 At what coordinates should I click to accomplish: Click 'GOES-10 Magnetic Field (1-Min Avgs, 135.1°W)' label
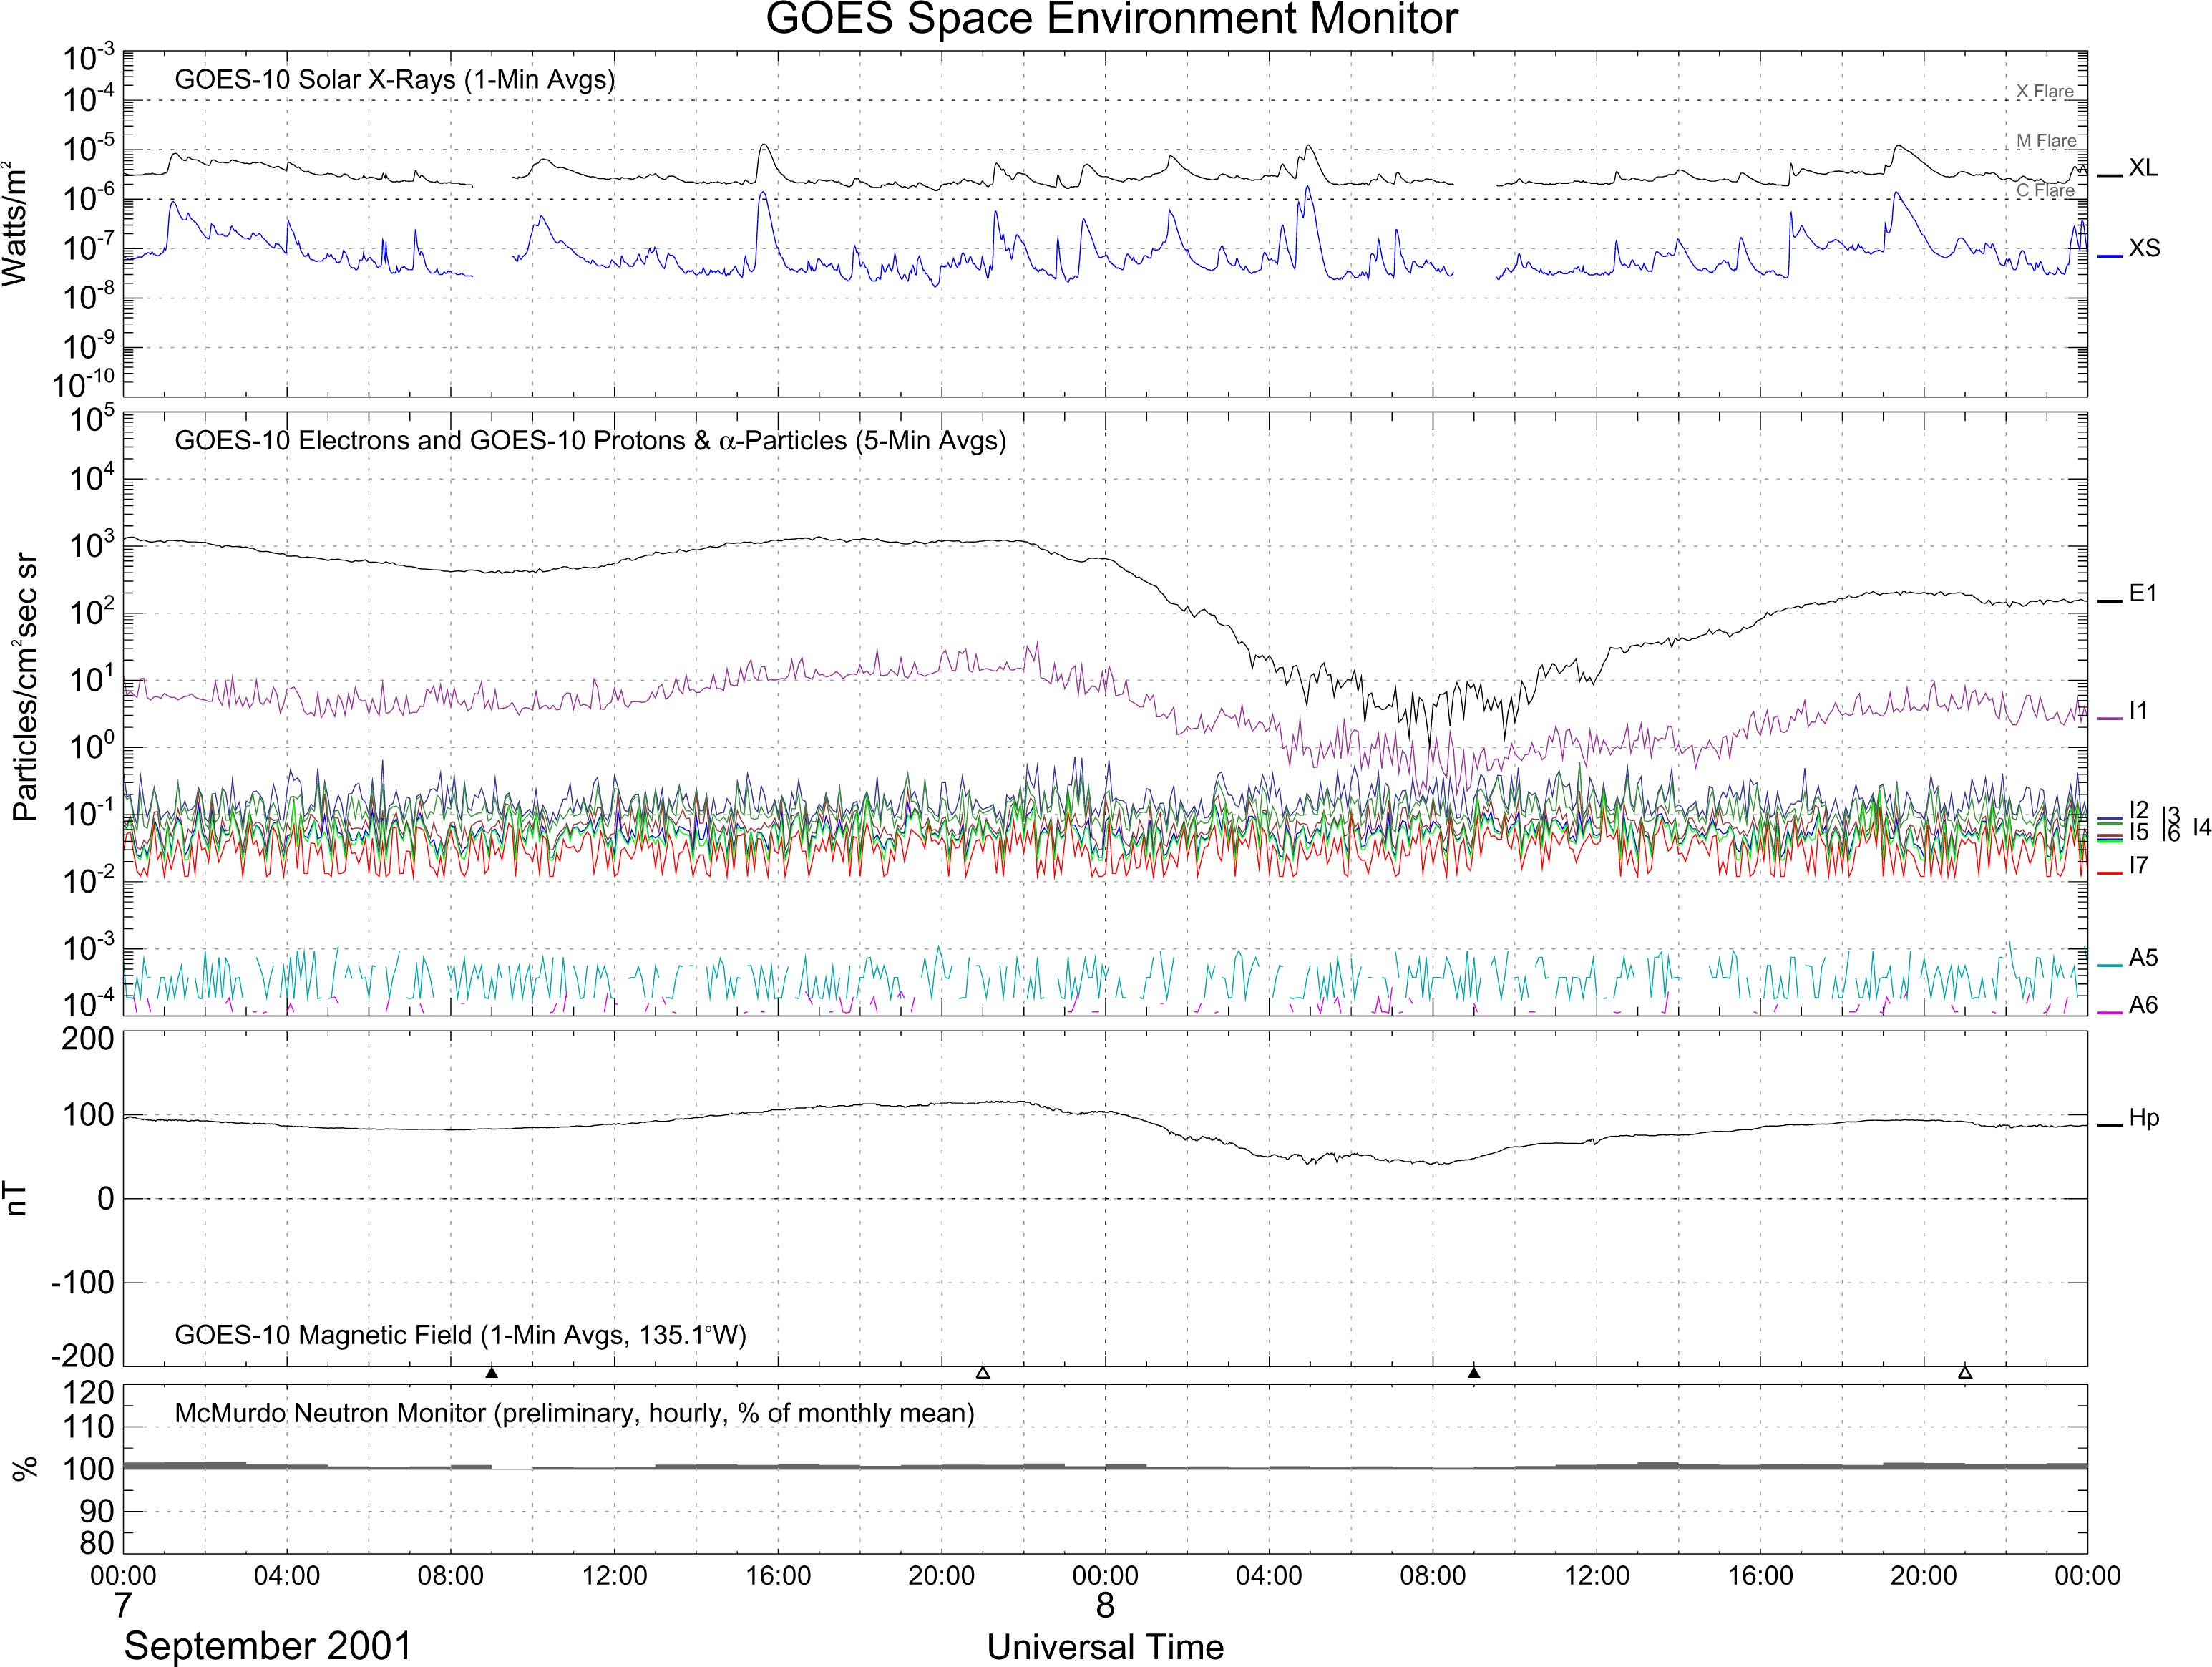[460, 1335]
